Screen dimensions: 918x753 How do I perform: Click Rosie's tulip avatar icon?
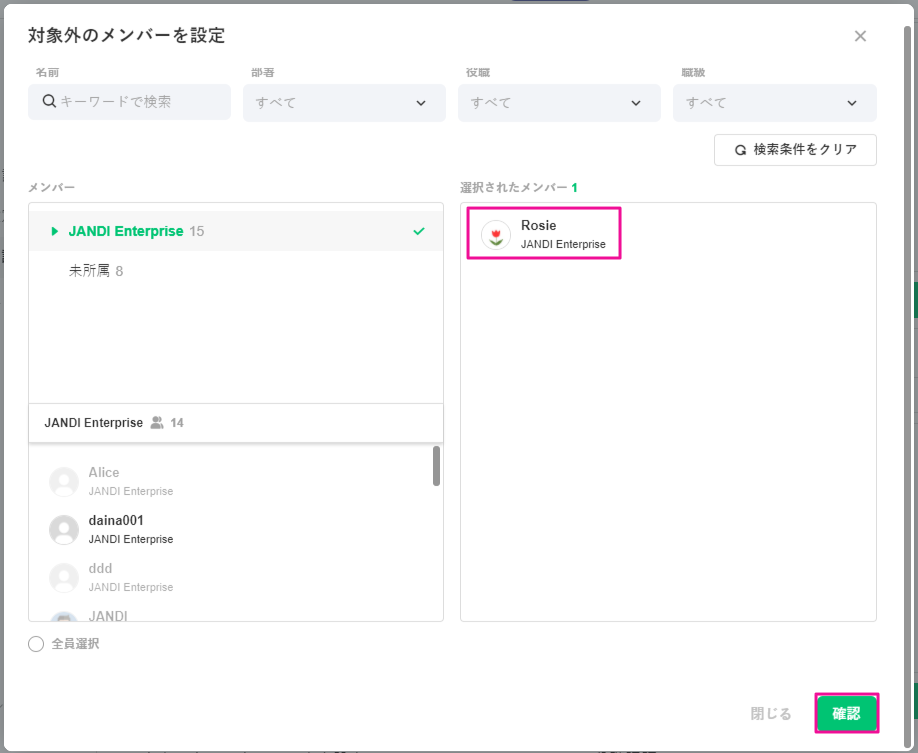[496, 235]
